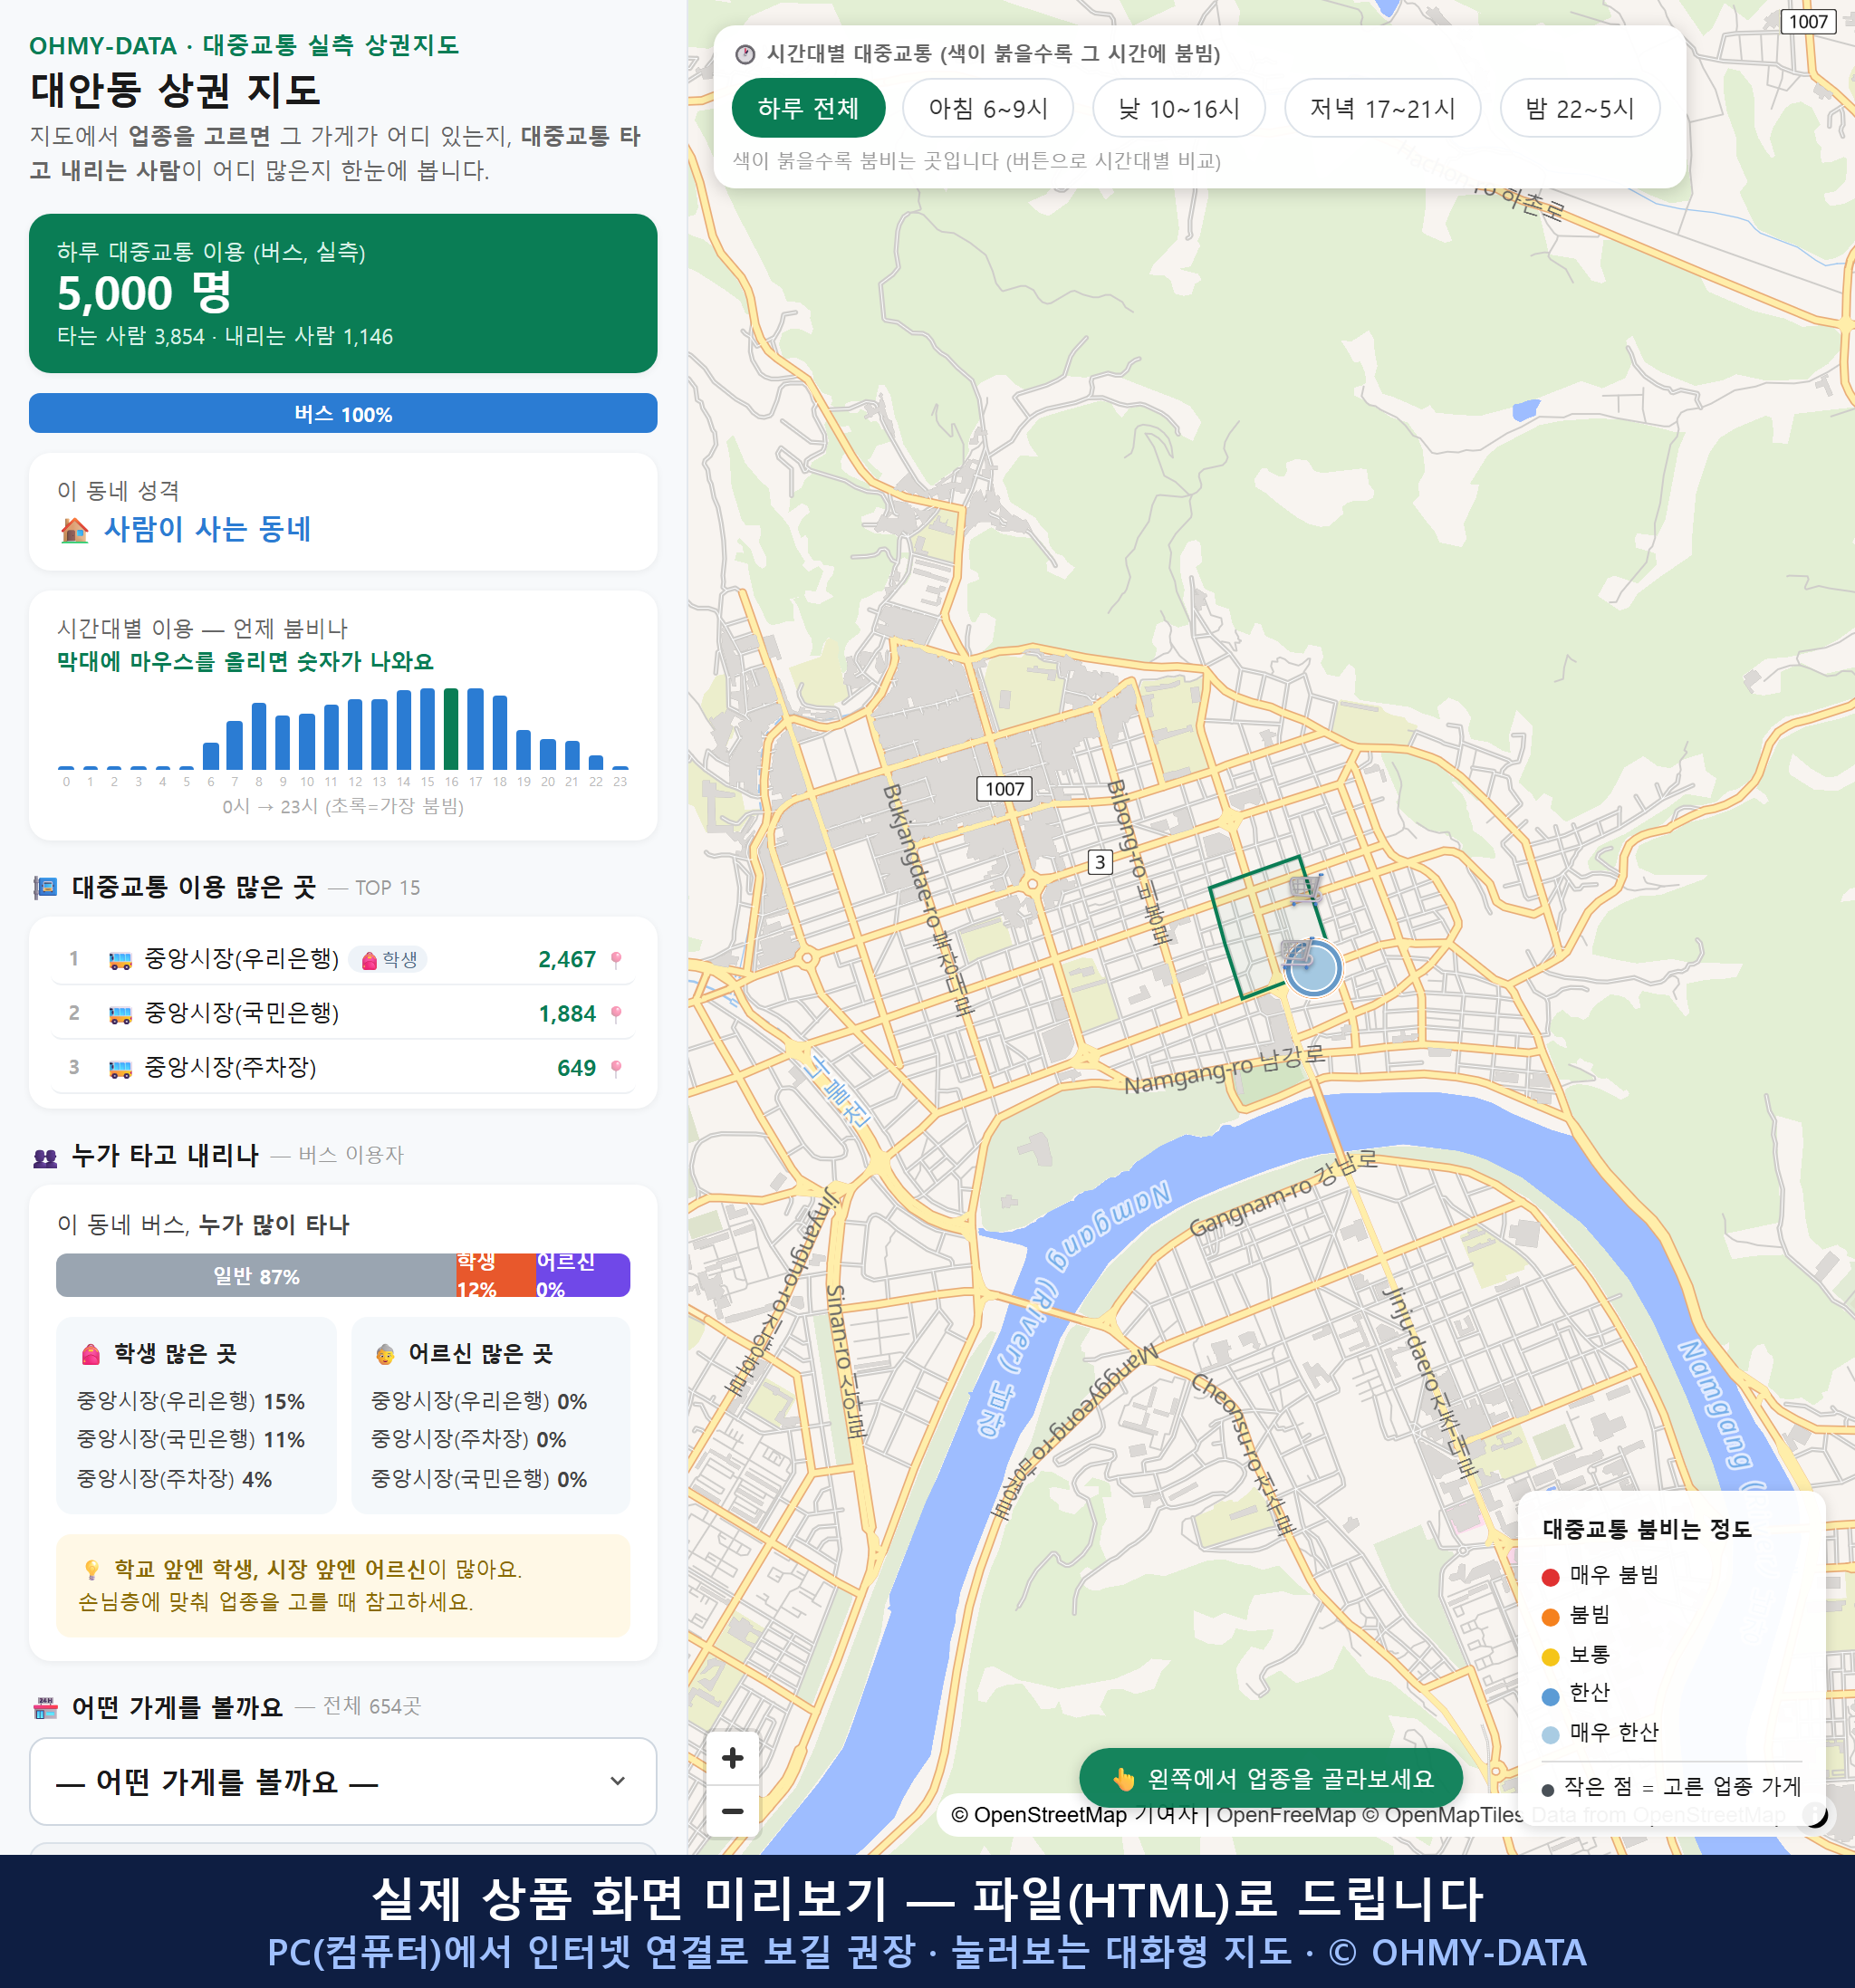Open the 어떤 가게를 볼까요 dropdown
This screenshot has height=1988, width=1855.
pos(343,1781)
